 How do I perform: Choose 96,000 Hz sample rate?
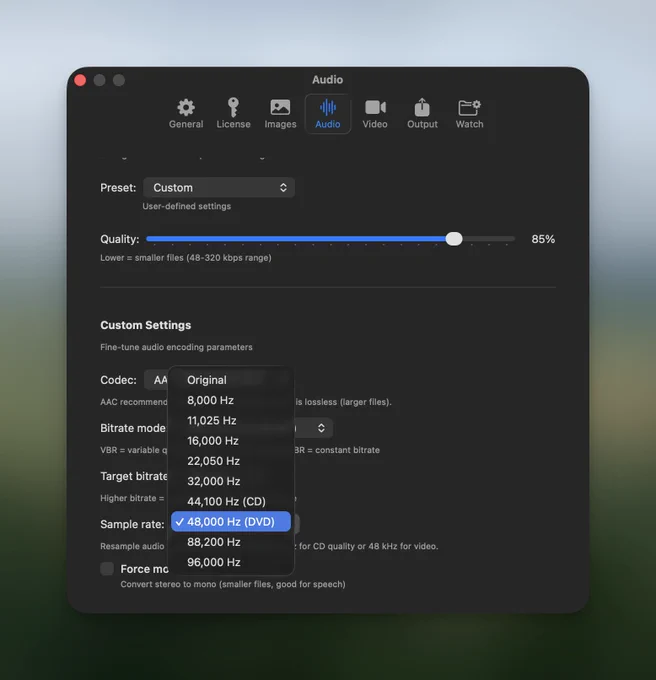[x=231, y=562]
